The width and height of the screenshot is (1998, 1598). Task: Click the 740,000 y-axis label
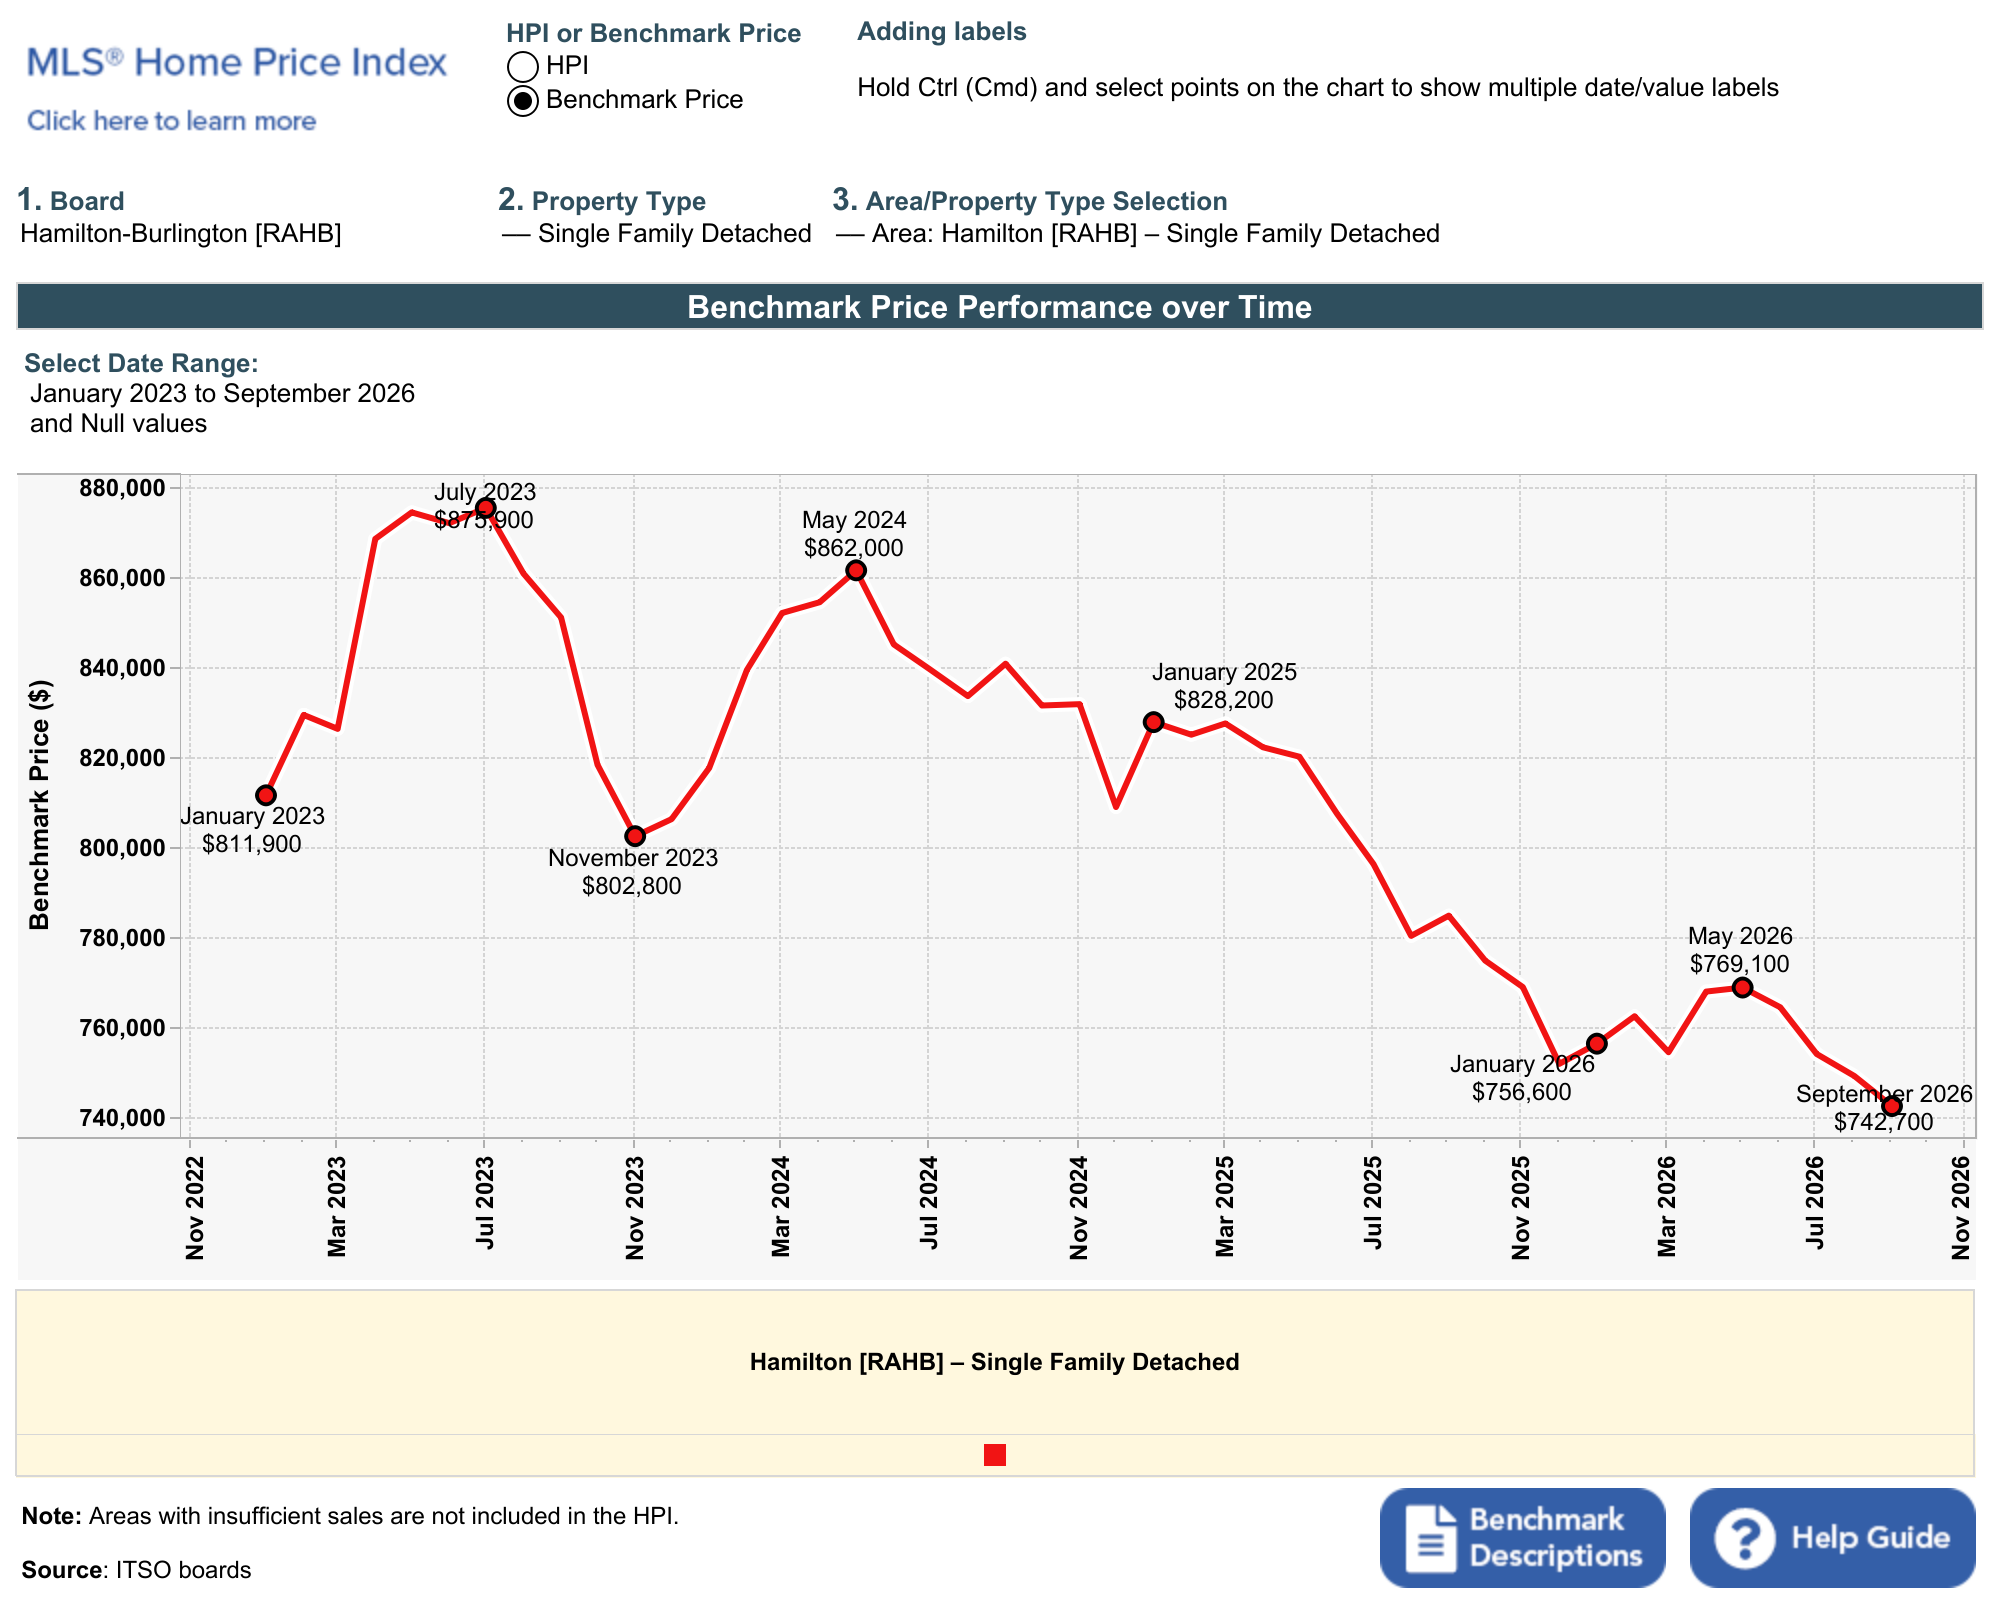coord(122,1118)
